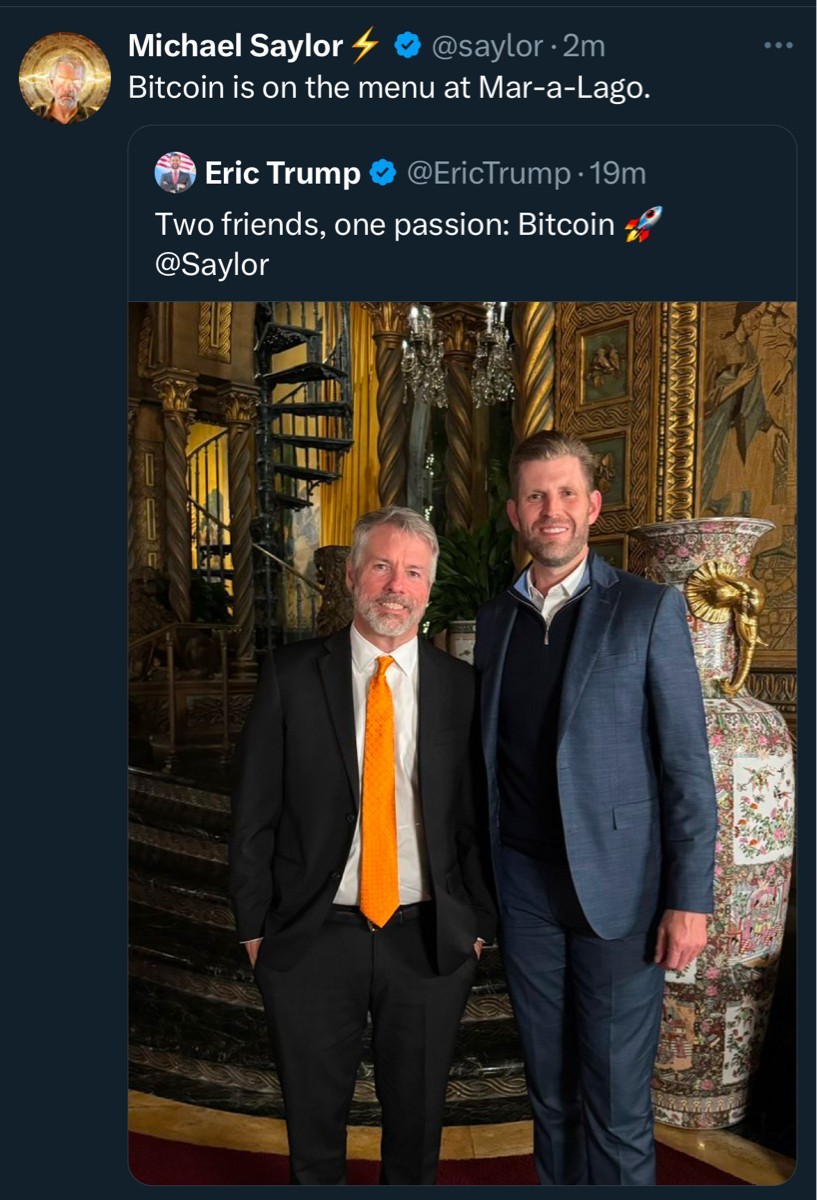The width and height of the screenshot is (817, 1200).
Task: Open the three-dot more options menu
Action: coord(777,45)
